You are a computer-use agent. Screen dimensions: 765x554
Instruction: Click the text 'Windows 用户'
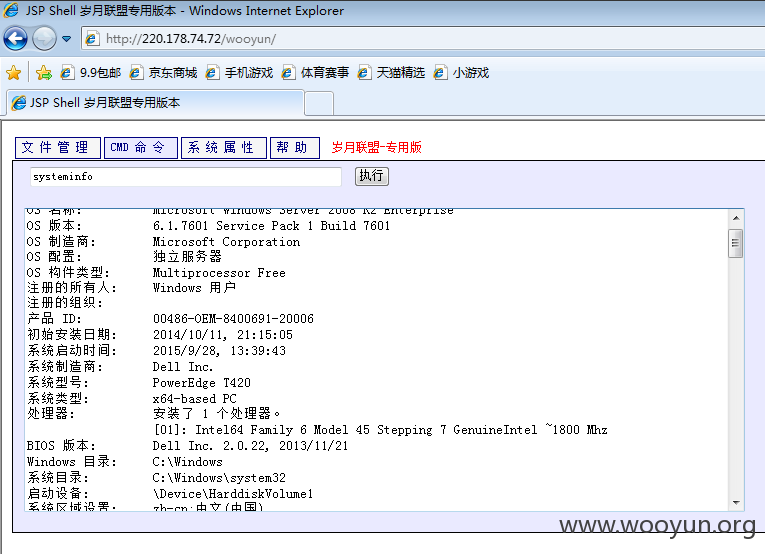click(x=194, y=288)
